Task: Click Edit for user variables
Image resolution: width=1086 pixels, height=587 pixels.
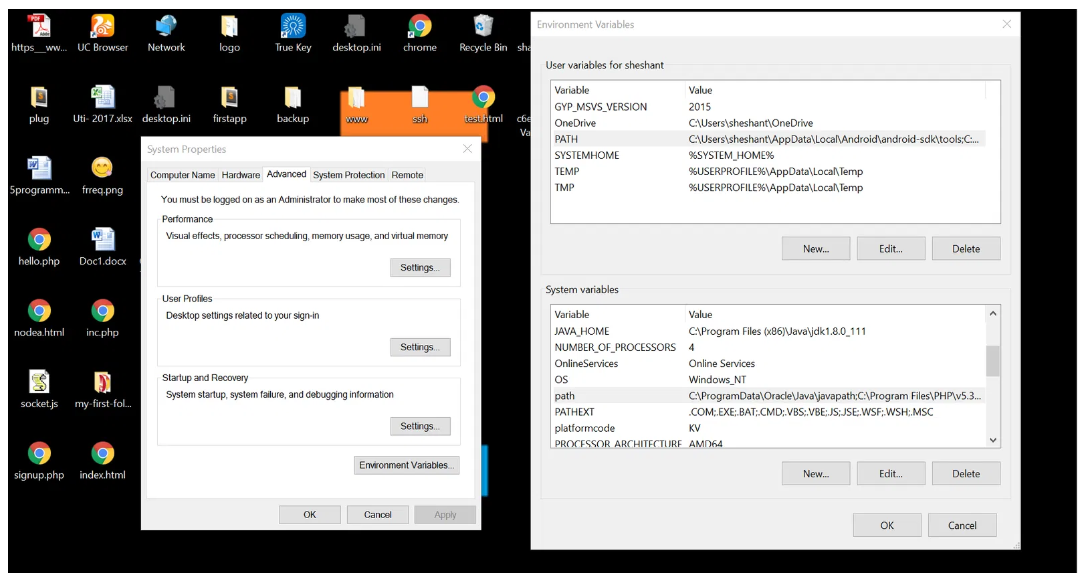Action: pos(890,249)
